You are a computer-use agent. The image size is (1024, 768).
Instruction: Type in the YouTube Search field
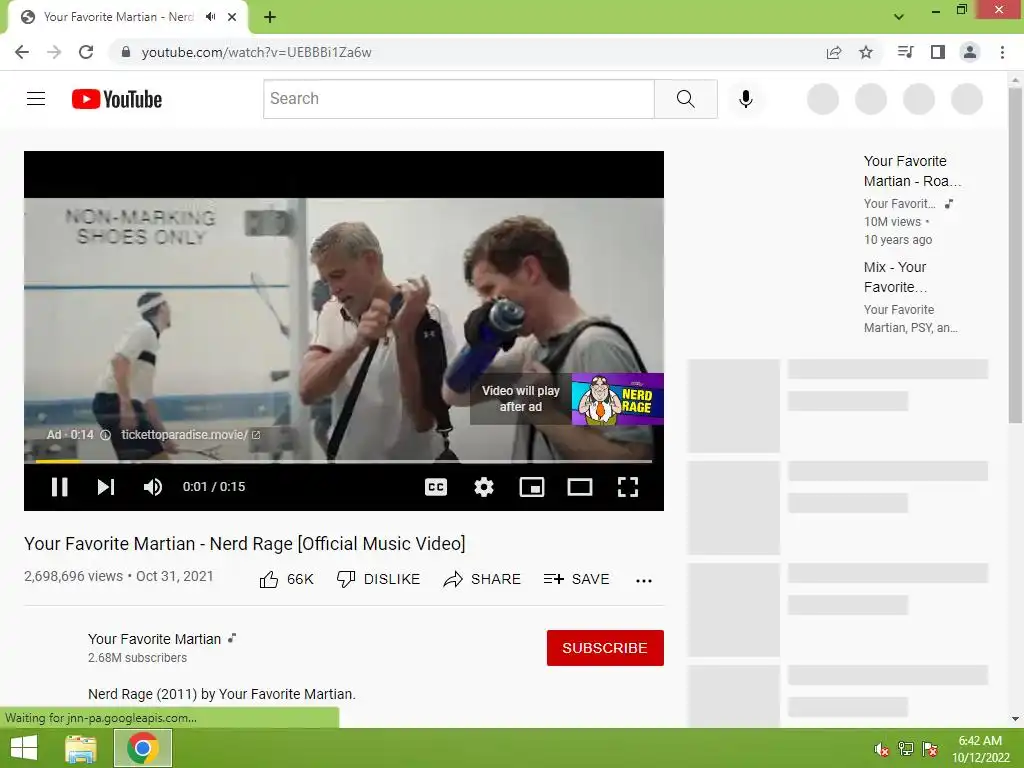pyautogui.click(x=458, y=99)
